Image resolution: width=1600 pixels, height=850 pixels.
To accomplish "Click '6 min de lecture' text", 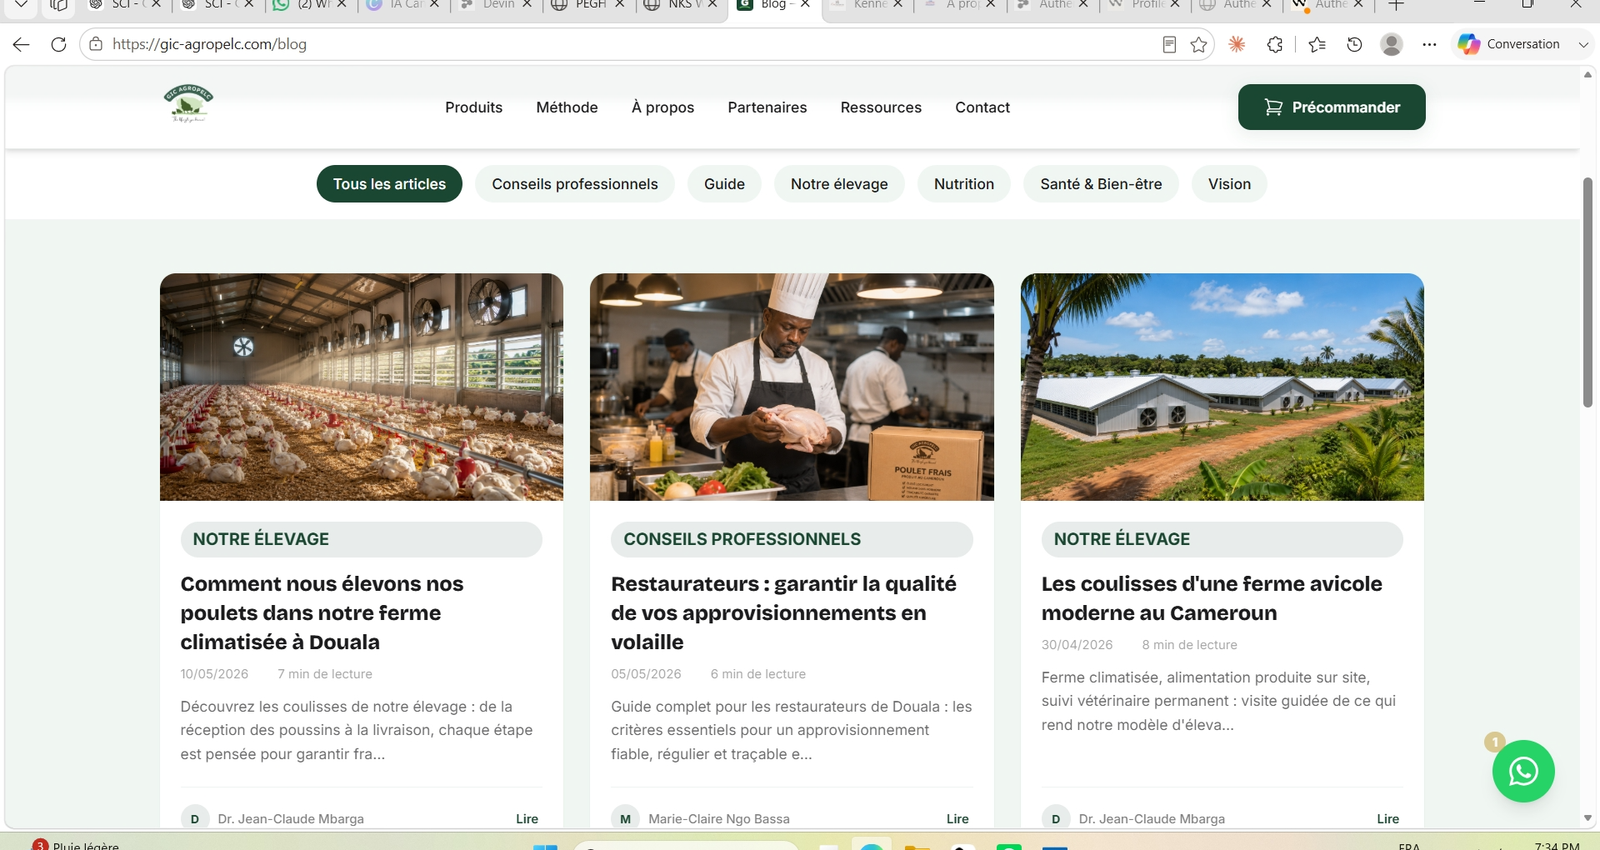I will pos(758,674).
